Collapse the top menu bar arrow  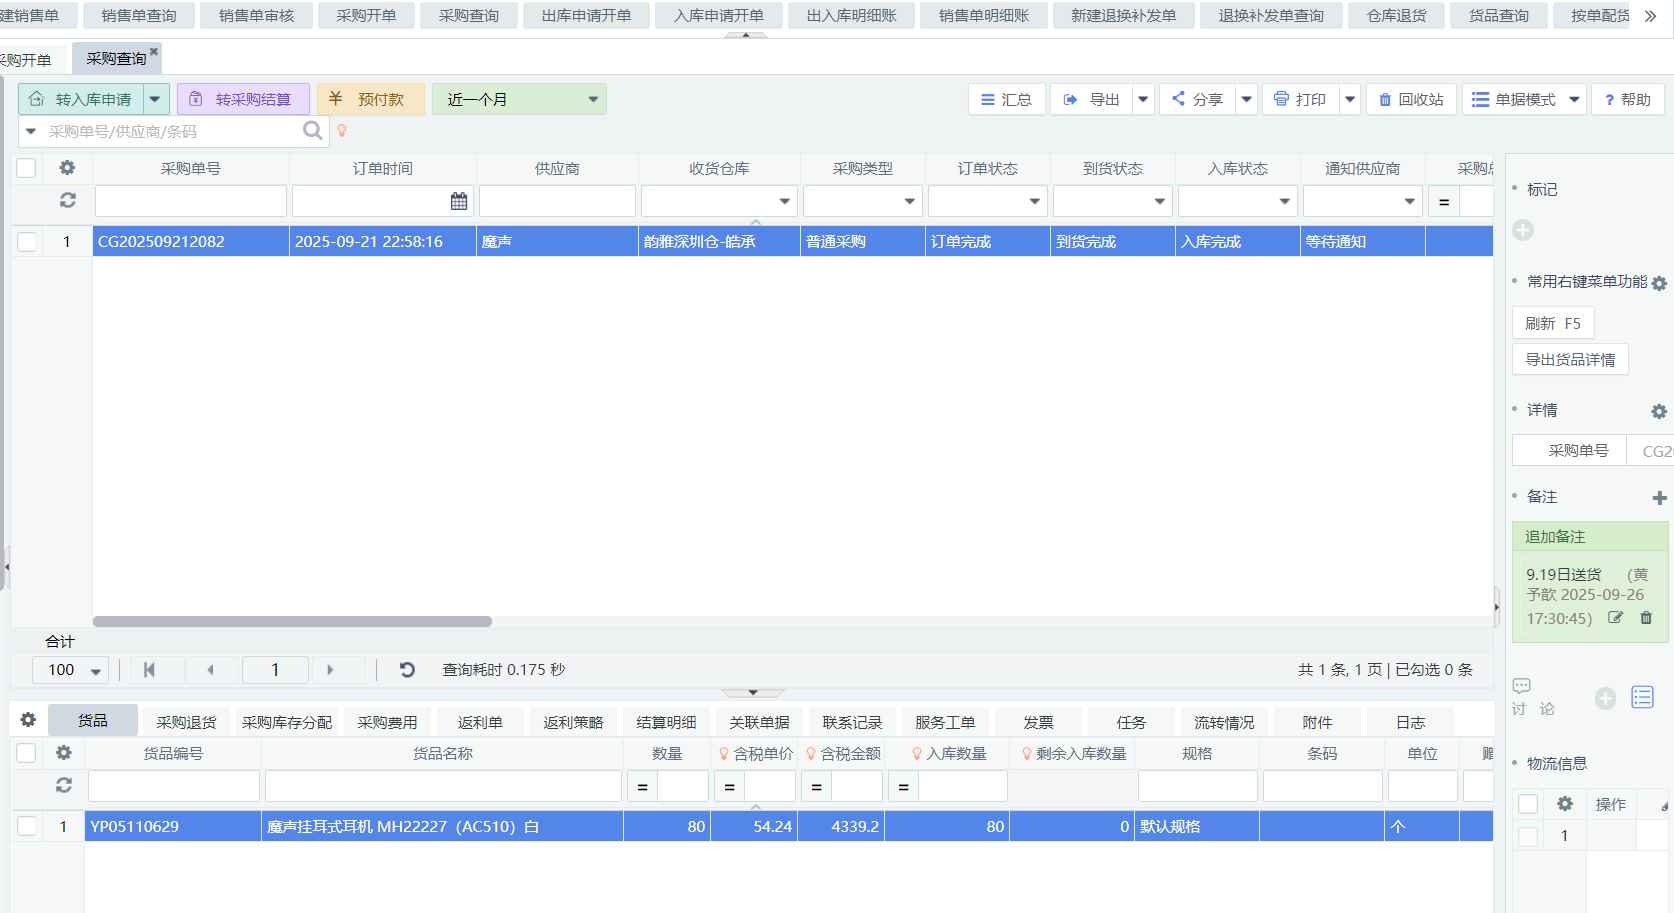[745, 35]
